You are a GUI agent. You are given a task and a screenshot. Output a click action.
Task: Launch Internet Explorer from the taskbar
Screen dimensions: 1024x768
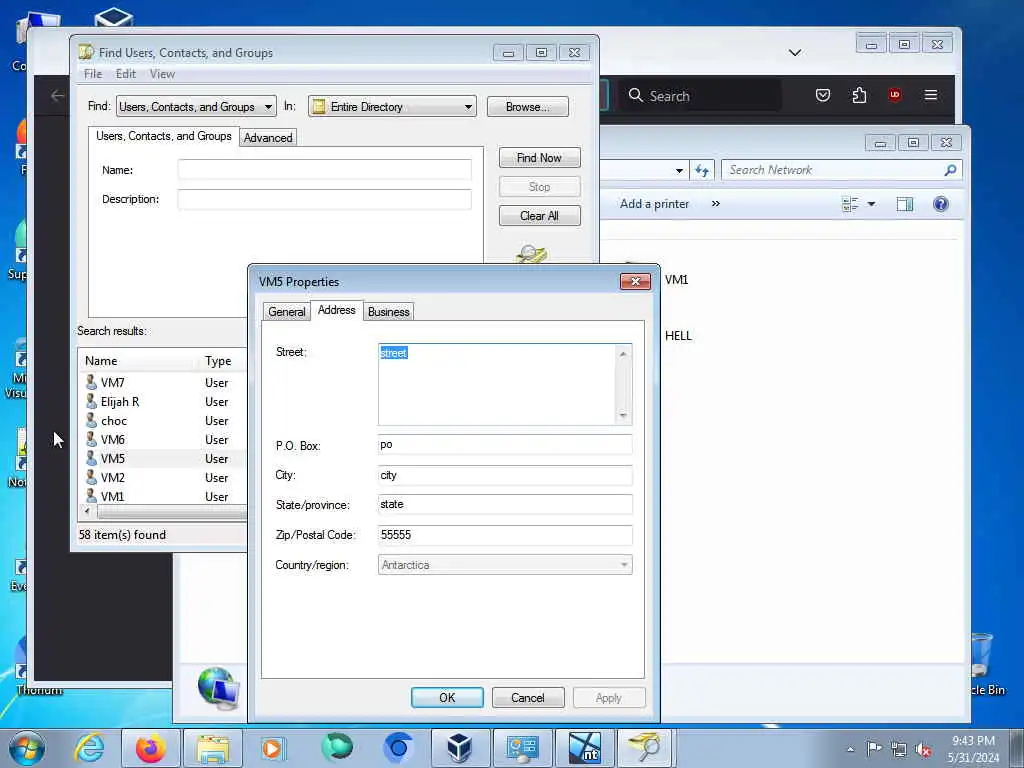tap(89, 748)
